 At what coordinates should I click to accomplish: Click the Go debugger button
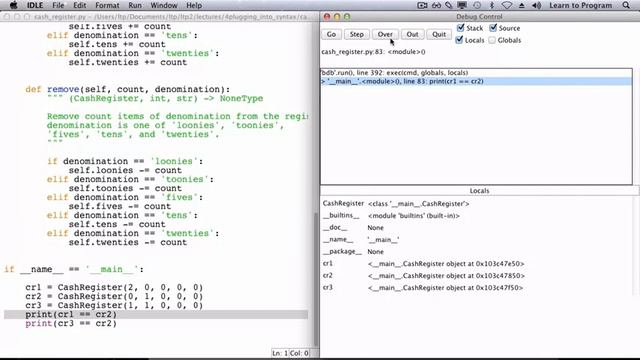click(331, 34)
